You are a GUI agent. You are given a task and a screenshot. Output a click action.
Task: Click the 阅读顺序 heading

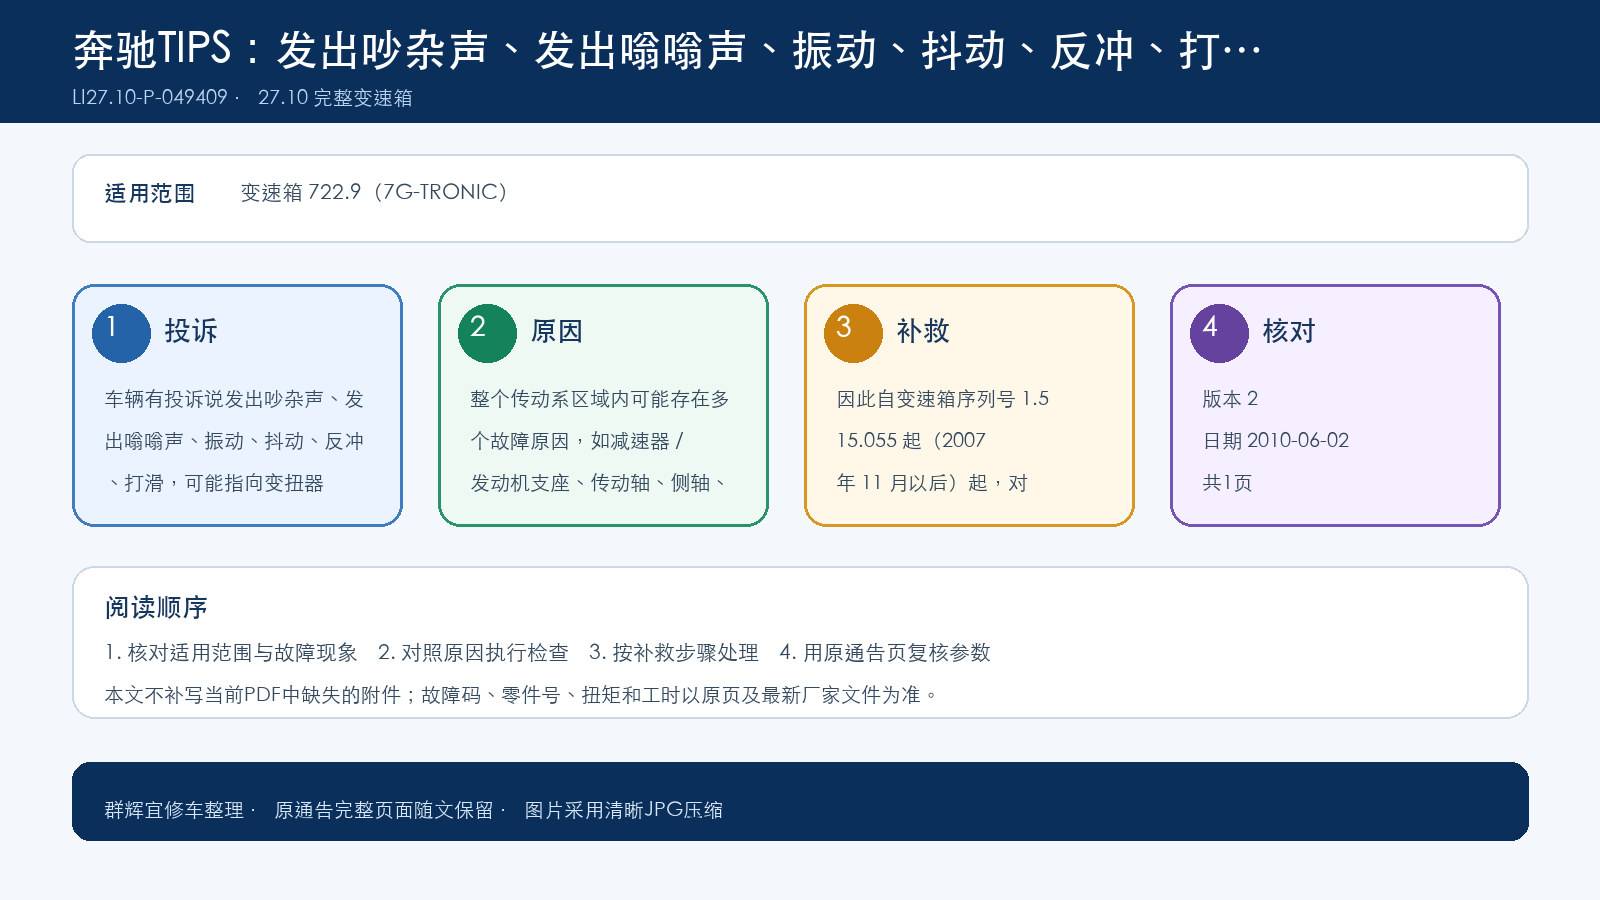click(156, 607)
